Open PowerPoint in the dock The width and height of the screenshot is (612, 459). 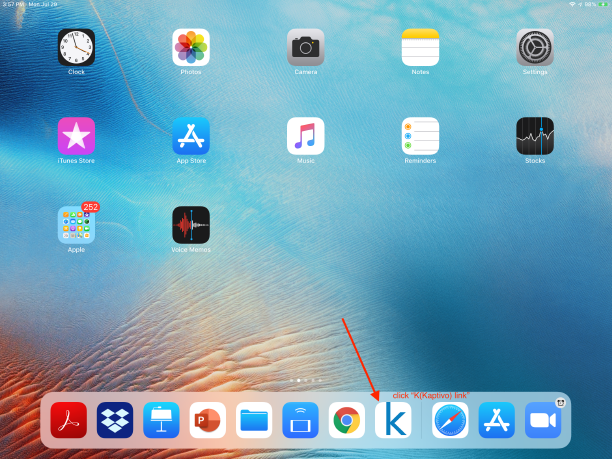[208, 420]
